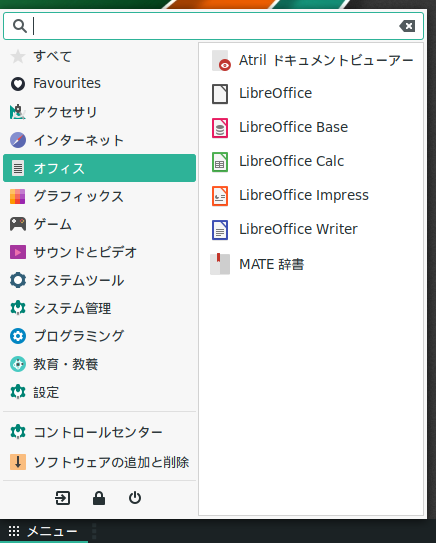This screenshot has width=436, height=543.
Task: Launch Atril document viewer icon
Action: [x=221, y=61]
